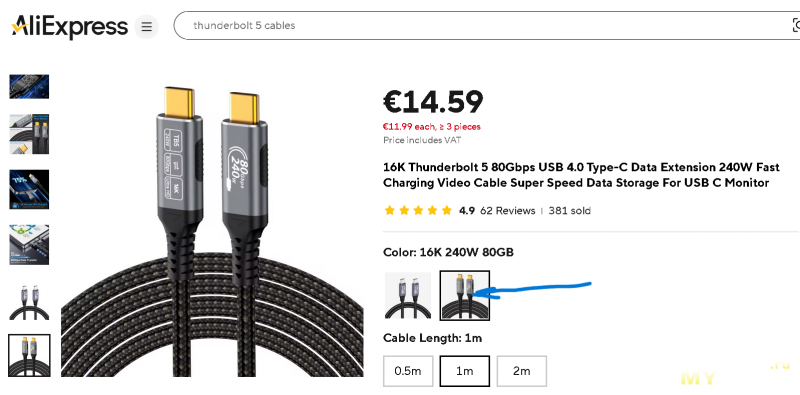Image resolution: width=800 pixels, height=395 pixels.
Task: Choose the first color variant swatch
Action: coord(408,295)
